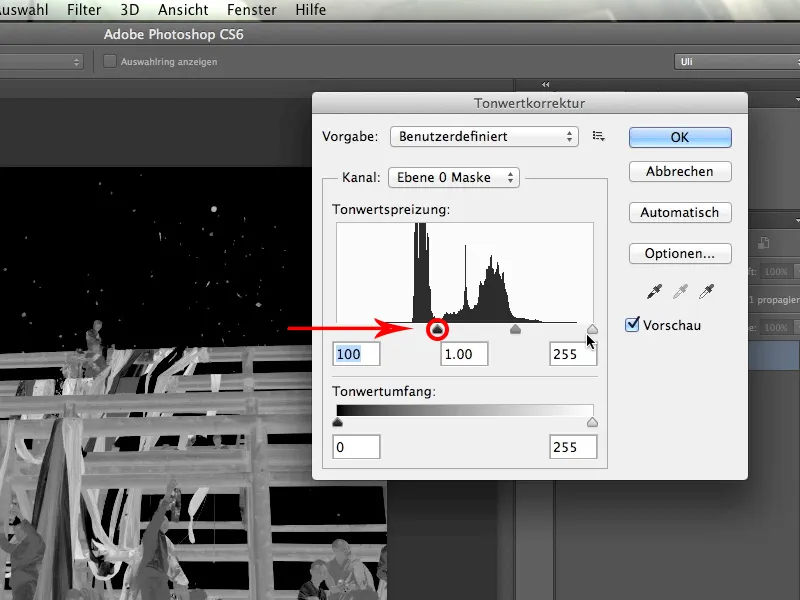Click the Tonwertumfang gradient bar
800x600 pixels.
[465, 411]
